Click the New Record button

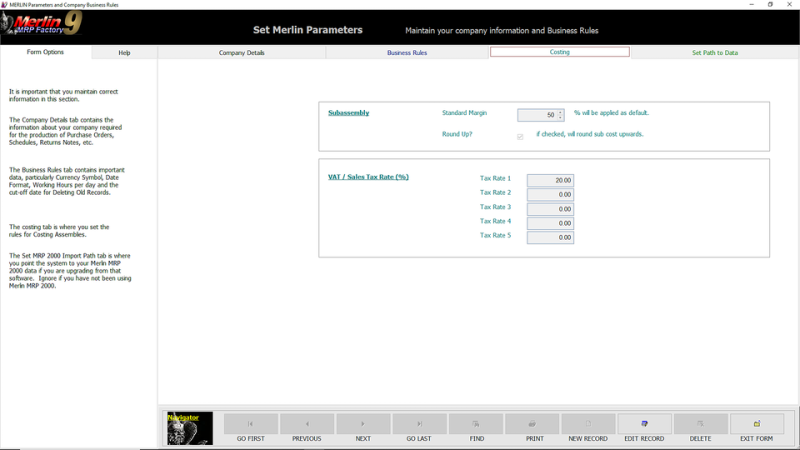588,424
